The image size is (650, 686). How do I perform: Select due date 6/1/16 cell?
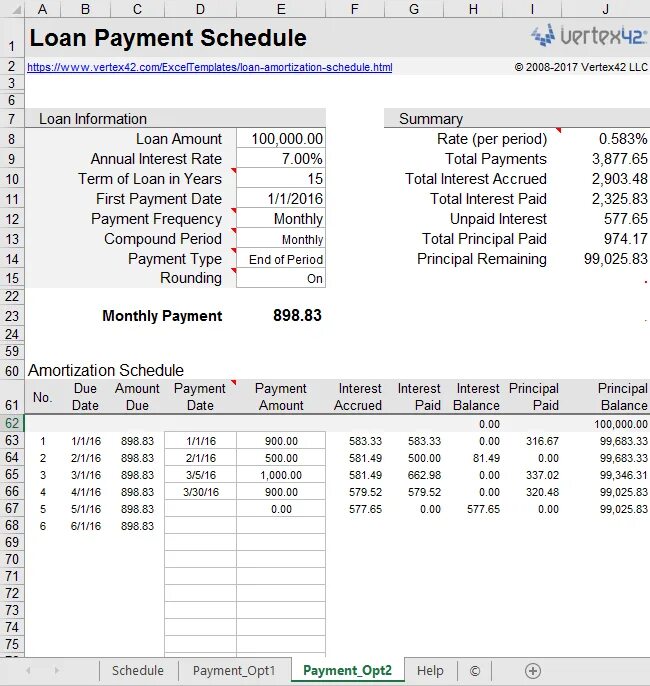pyautogui.click(x=86, y=526)
